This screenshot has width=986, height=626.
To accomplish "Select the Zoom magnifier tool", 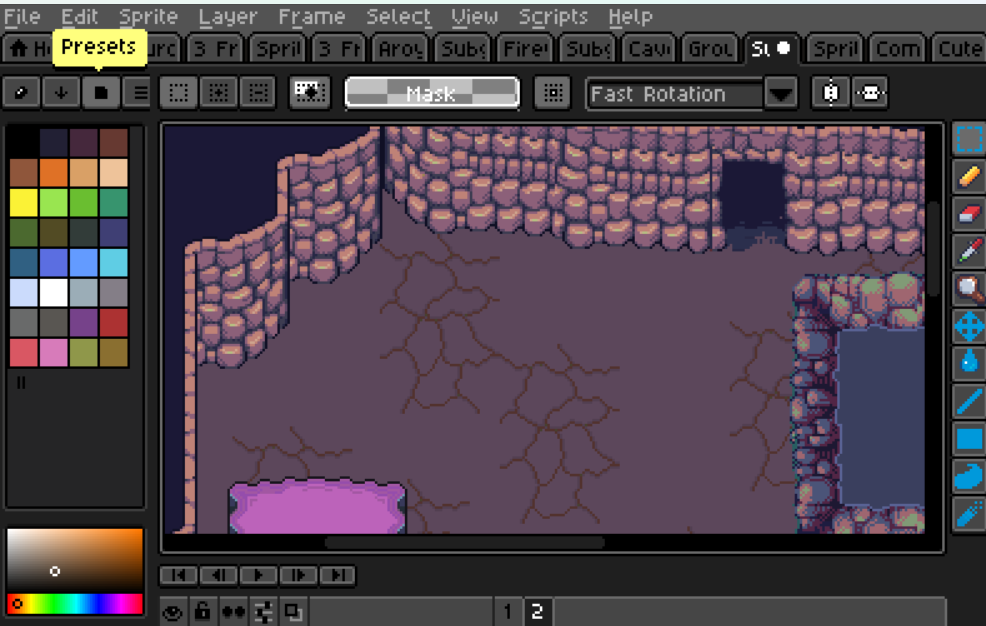I will tap(969, 289).
